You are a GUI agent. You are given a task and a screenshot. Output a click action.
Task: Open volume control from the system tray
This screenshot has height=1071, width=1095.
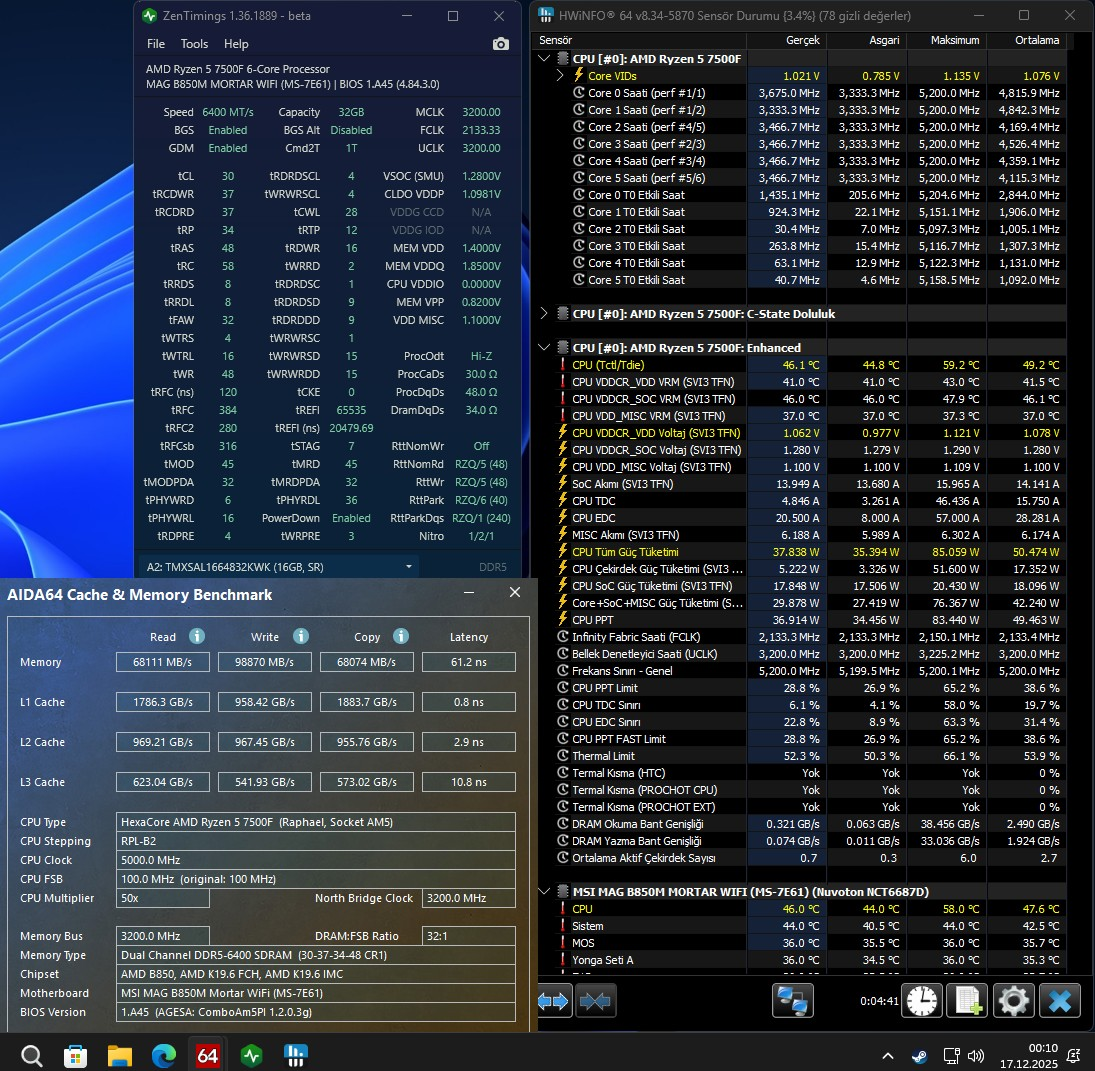976,1056
